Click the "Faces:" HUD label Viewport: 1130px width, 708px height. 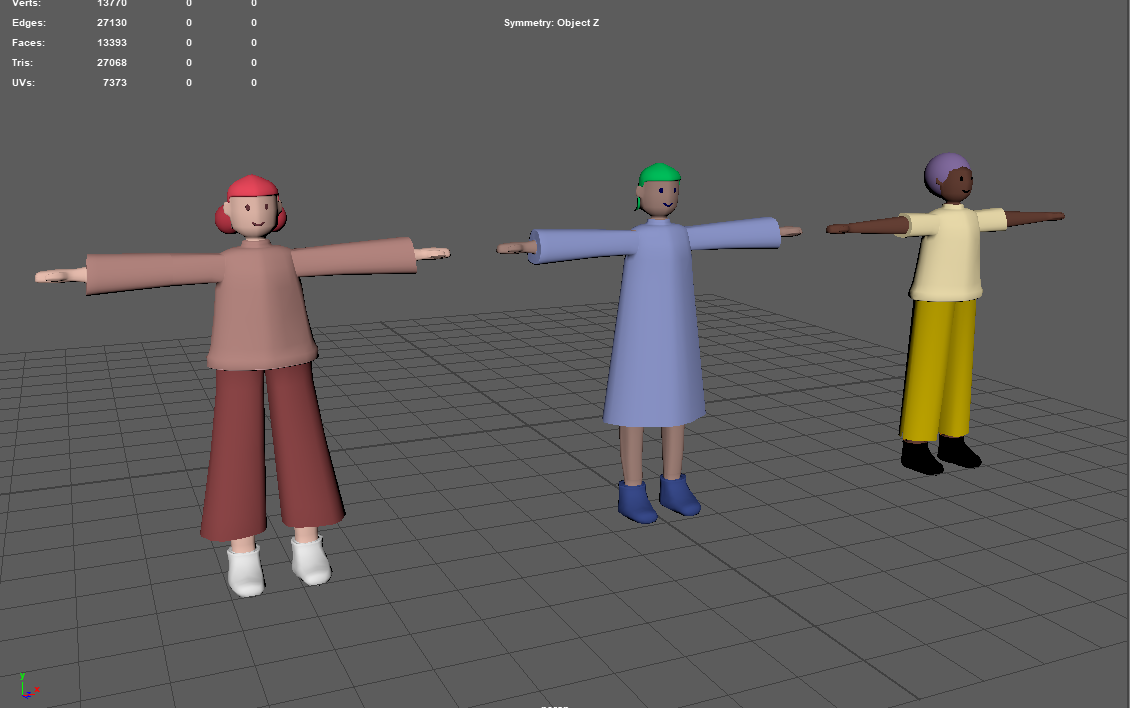(x=28, y=43)
